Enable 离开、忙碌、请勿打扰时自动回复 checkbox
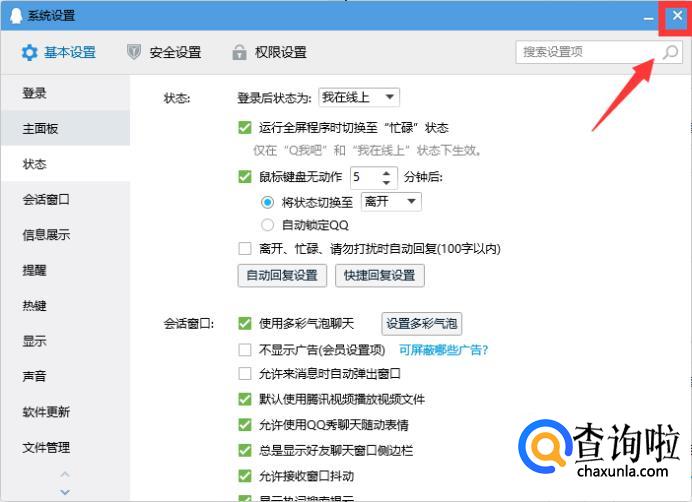Viewport: 692px width, 502px height. [244, 248]
